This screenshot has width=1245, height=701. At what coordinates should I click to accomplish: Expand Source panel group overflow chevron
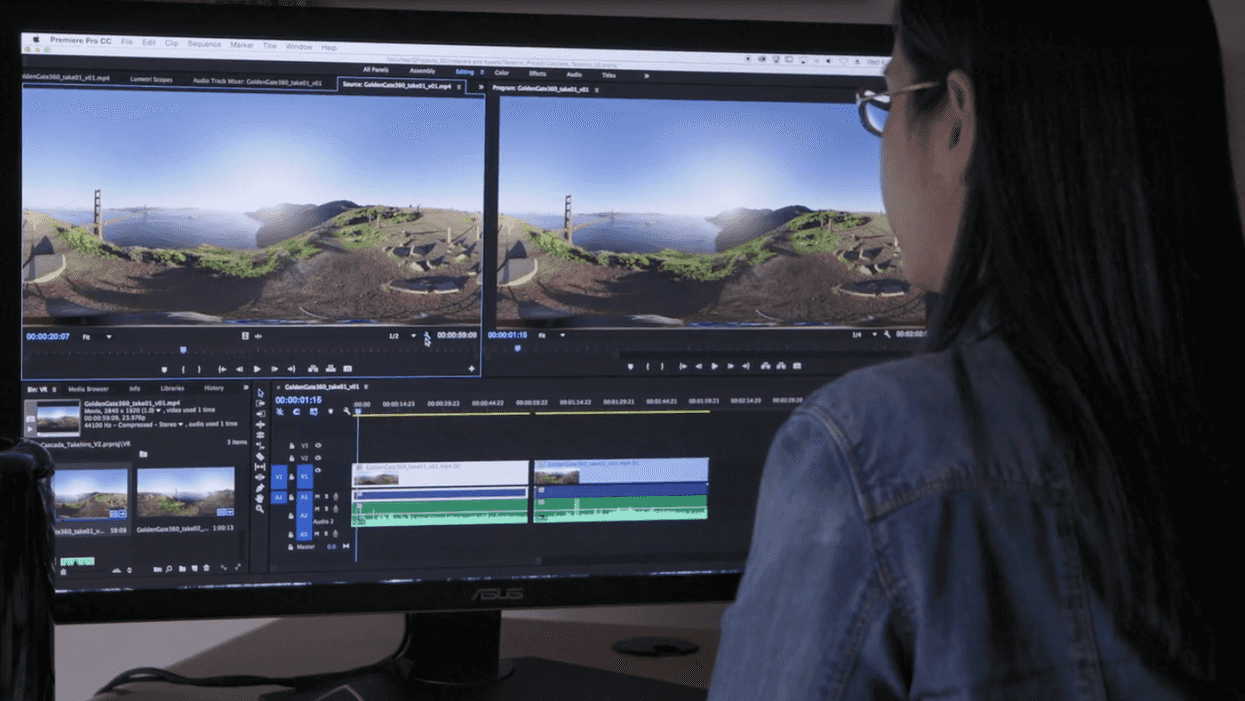(x=480, y=87)
